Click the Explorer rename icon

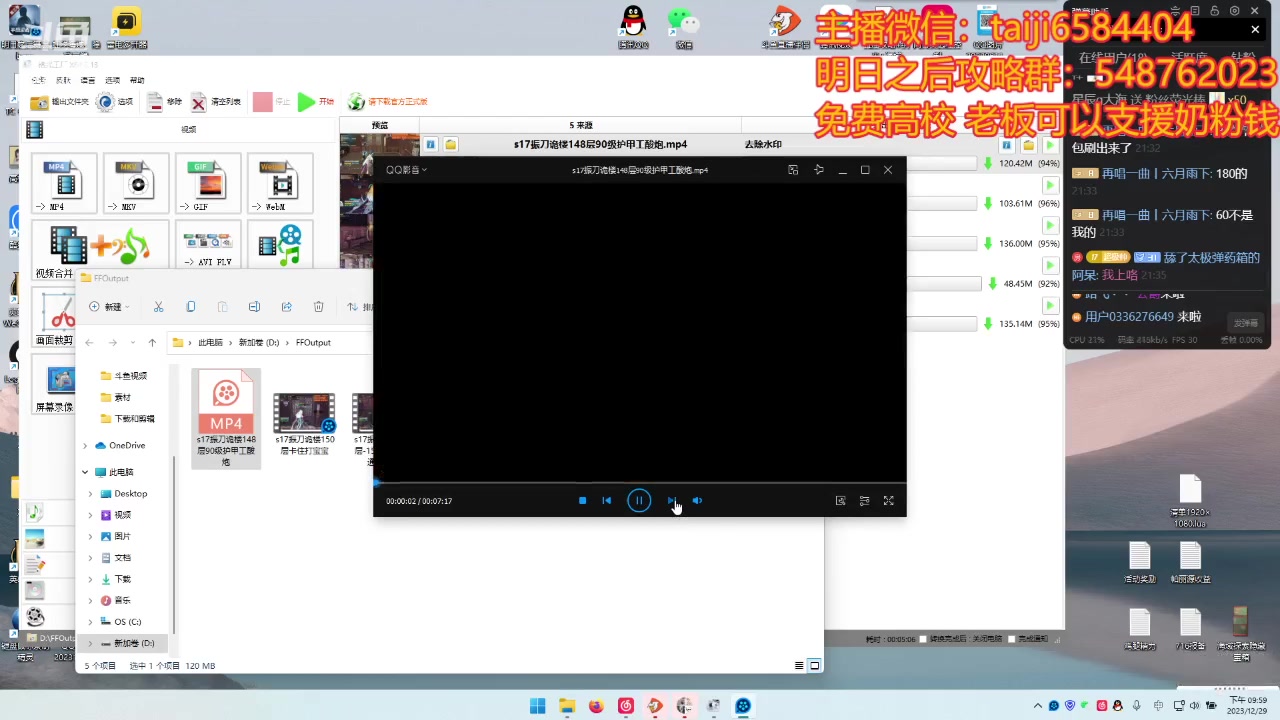(254, 307)
